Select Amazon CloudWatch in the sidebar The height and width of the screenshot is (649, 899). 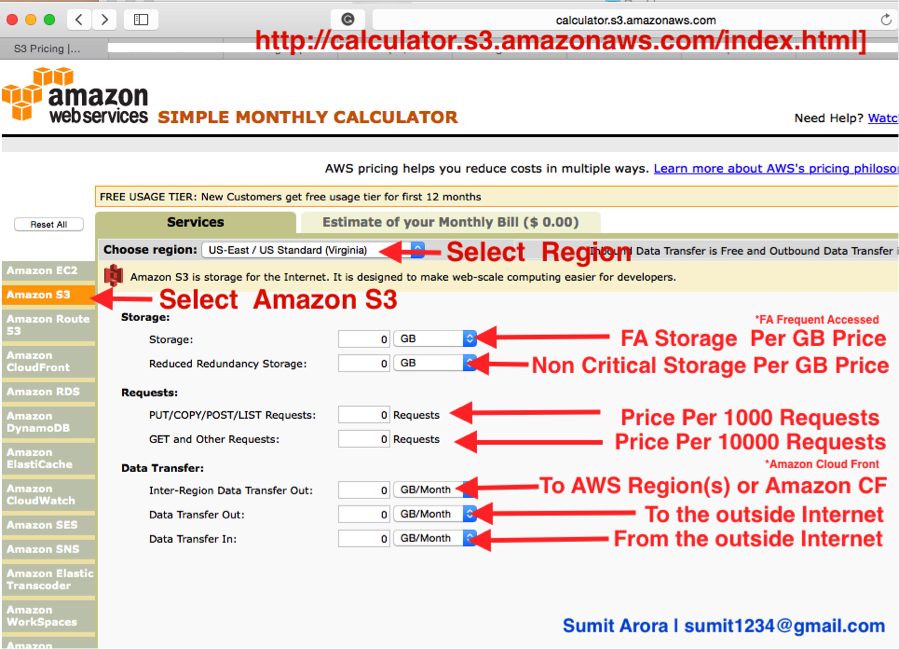(49, 494)
